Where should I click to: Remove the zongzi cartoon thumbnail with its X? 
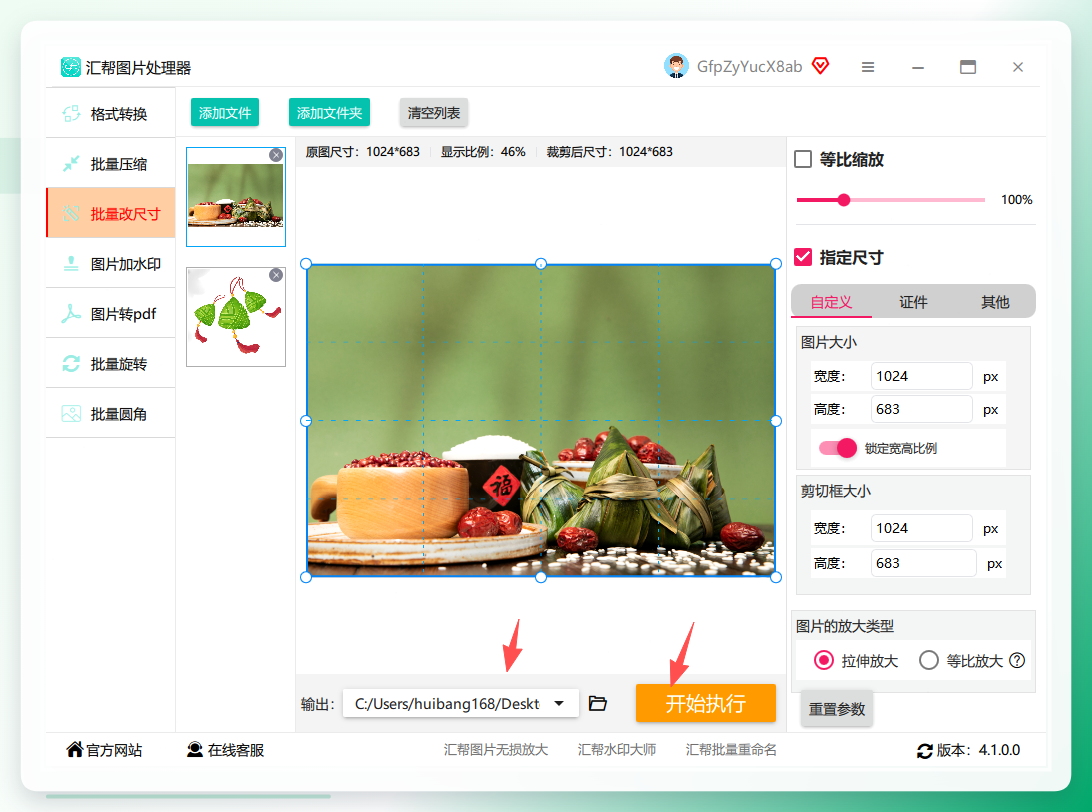[x=276, y=275]
